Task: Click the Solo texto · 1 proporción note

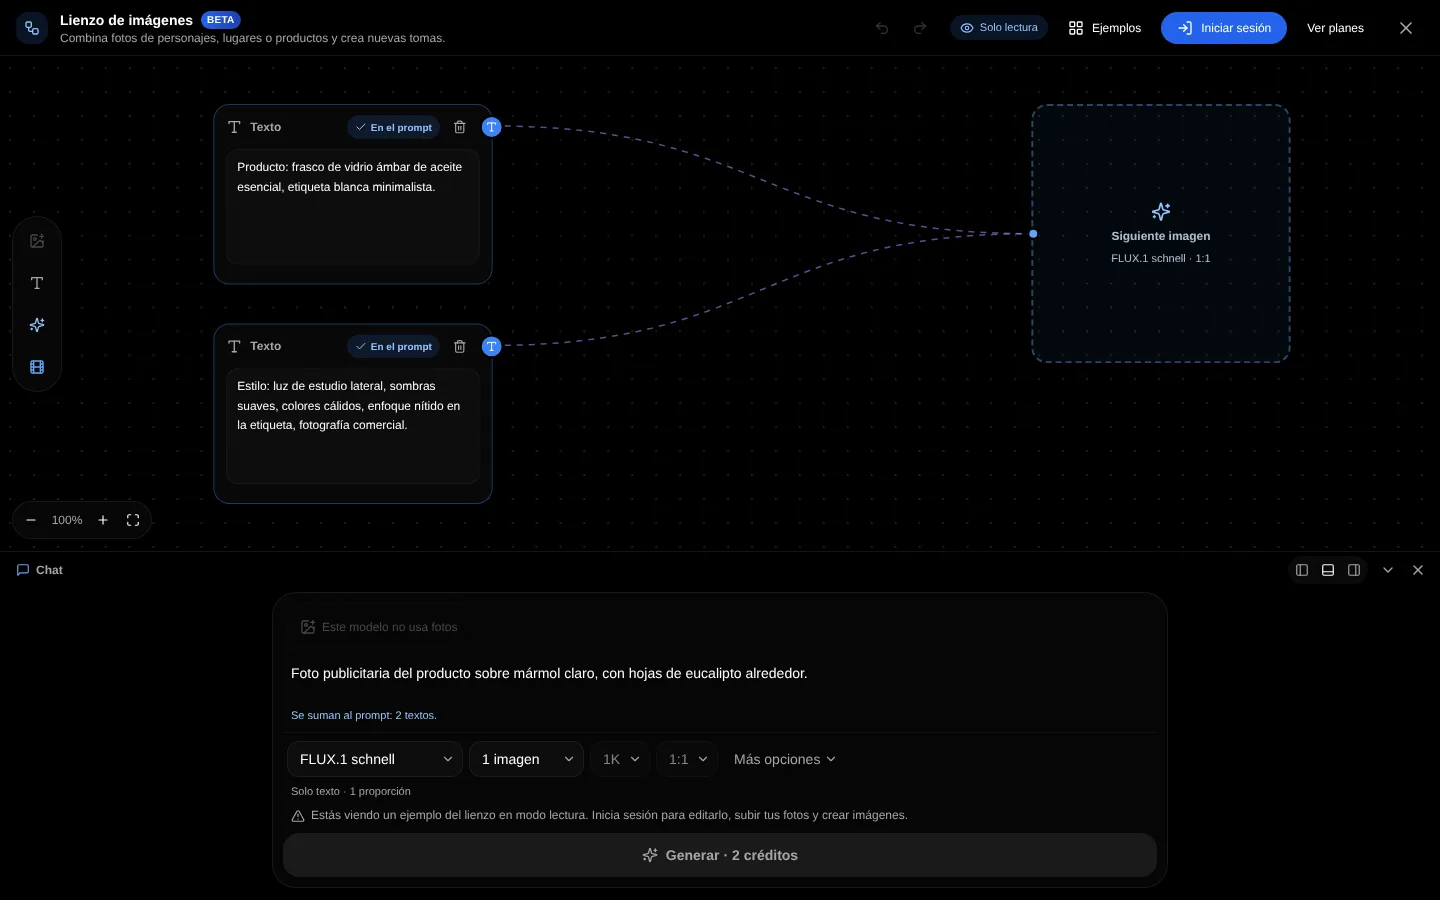Action: point(351,791)
